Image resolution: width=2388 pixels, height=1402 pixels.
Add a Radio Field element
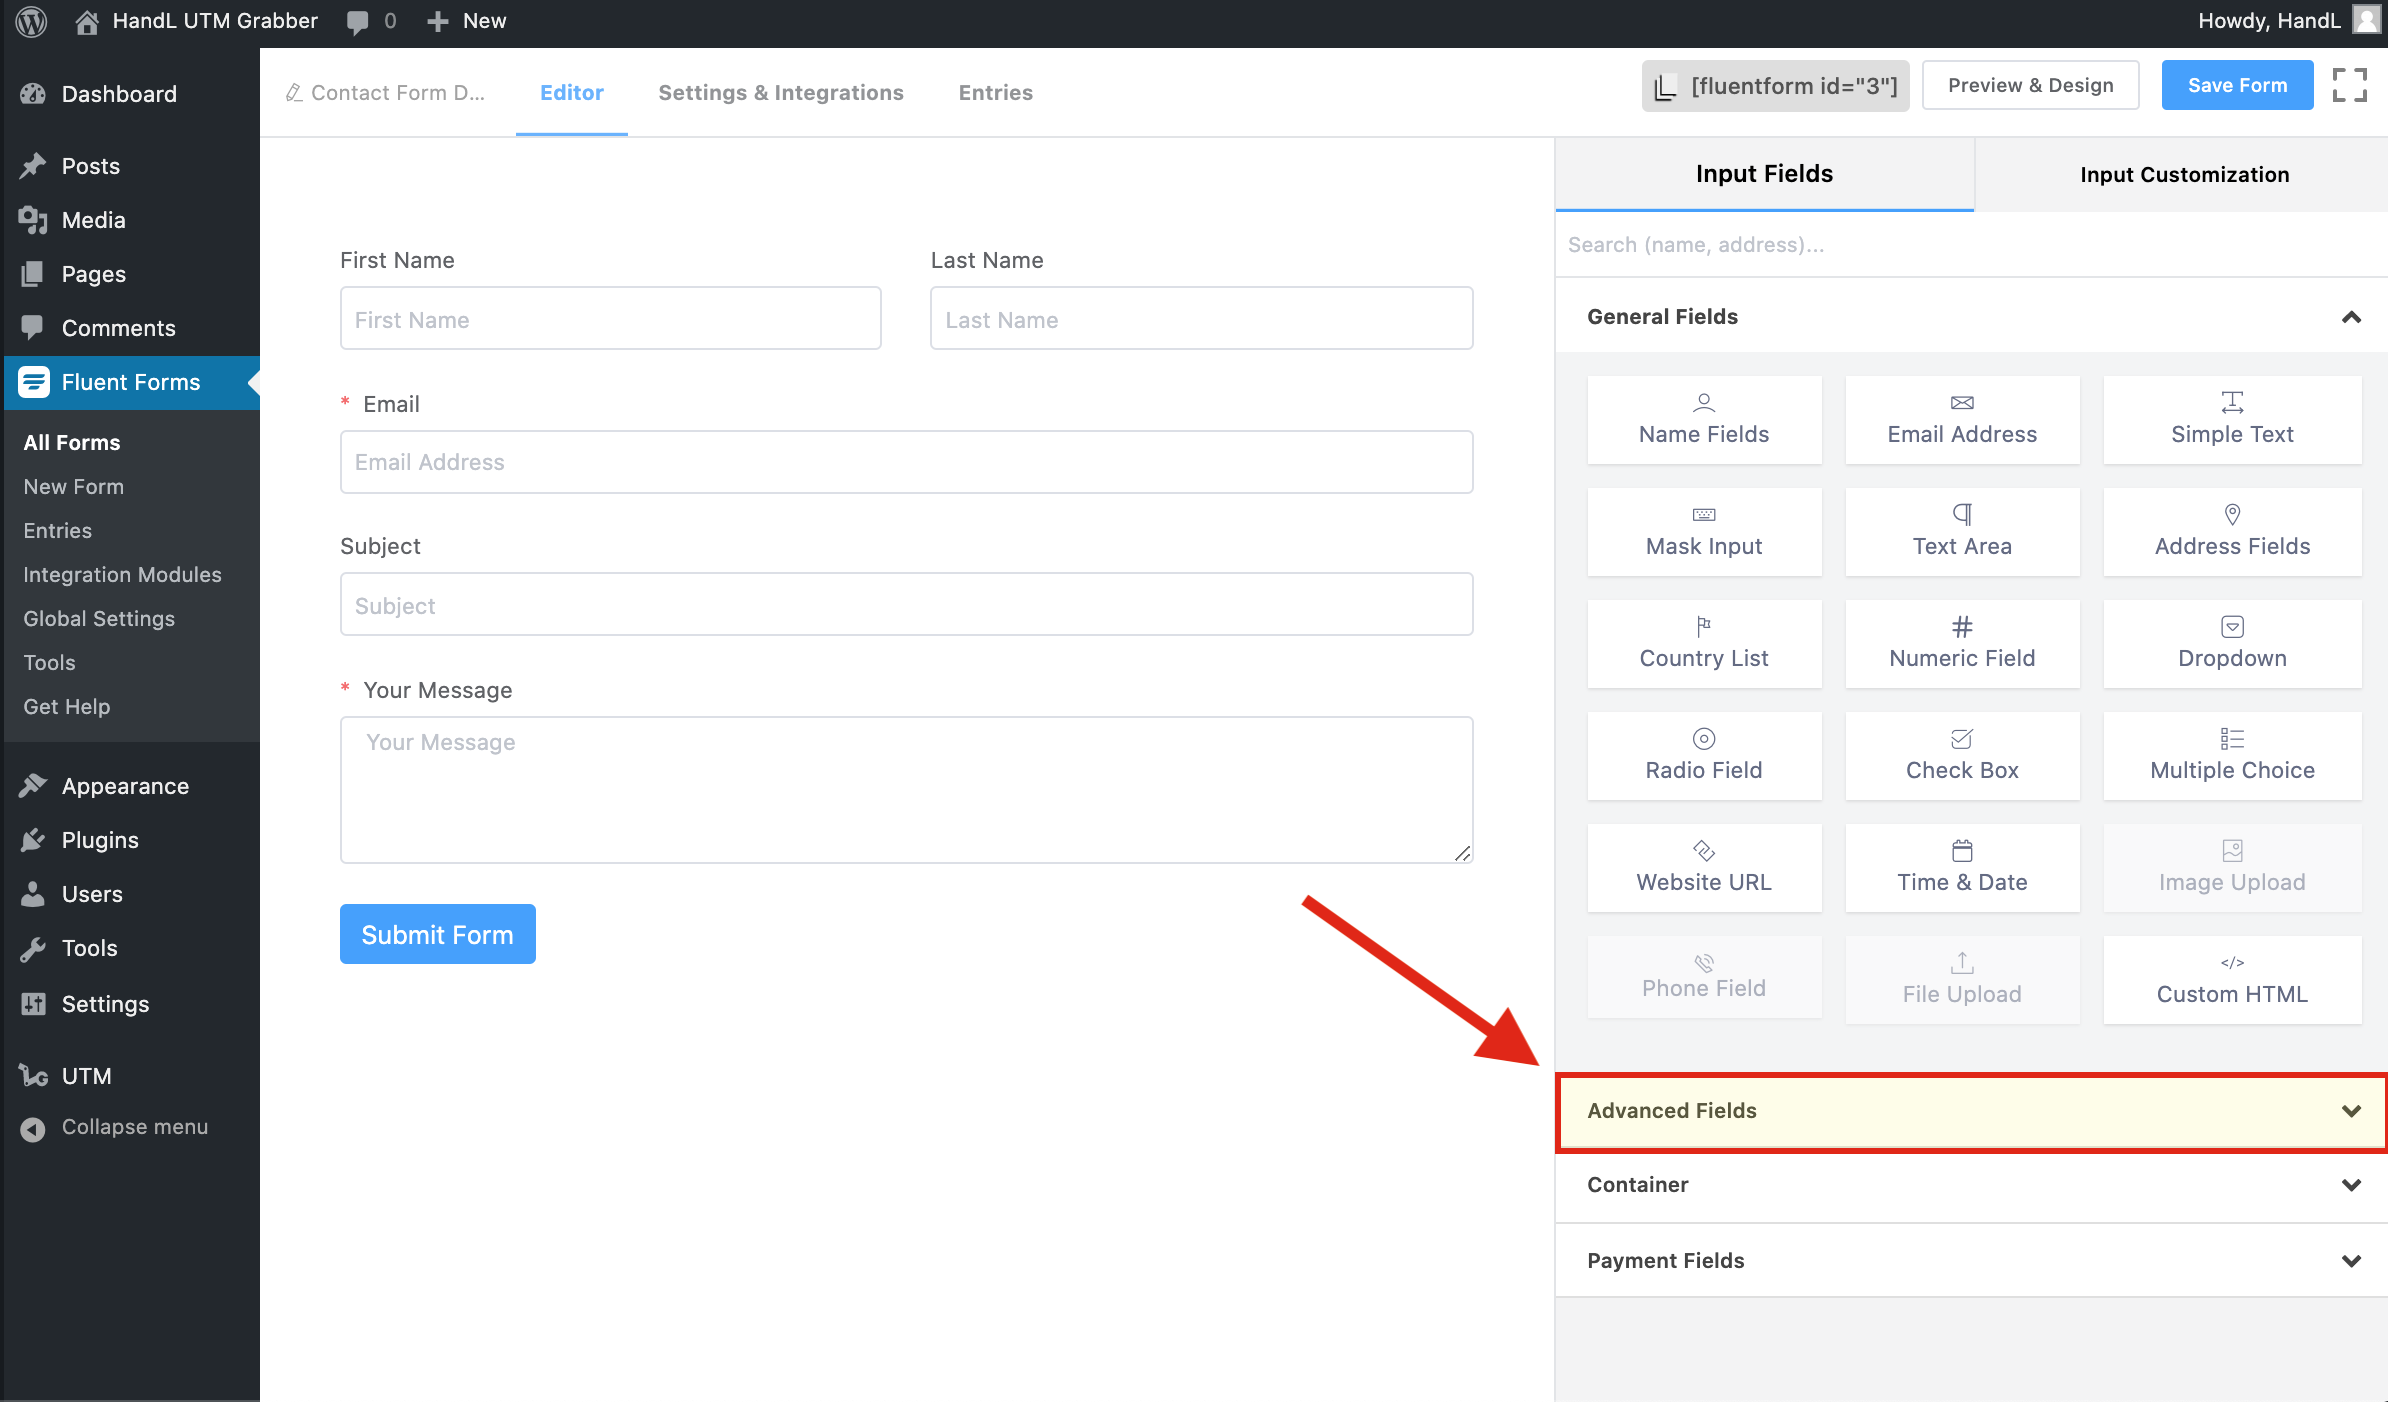1703,756
